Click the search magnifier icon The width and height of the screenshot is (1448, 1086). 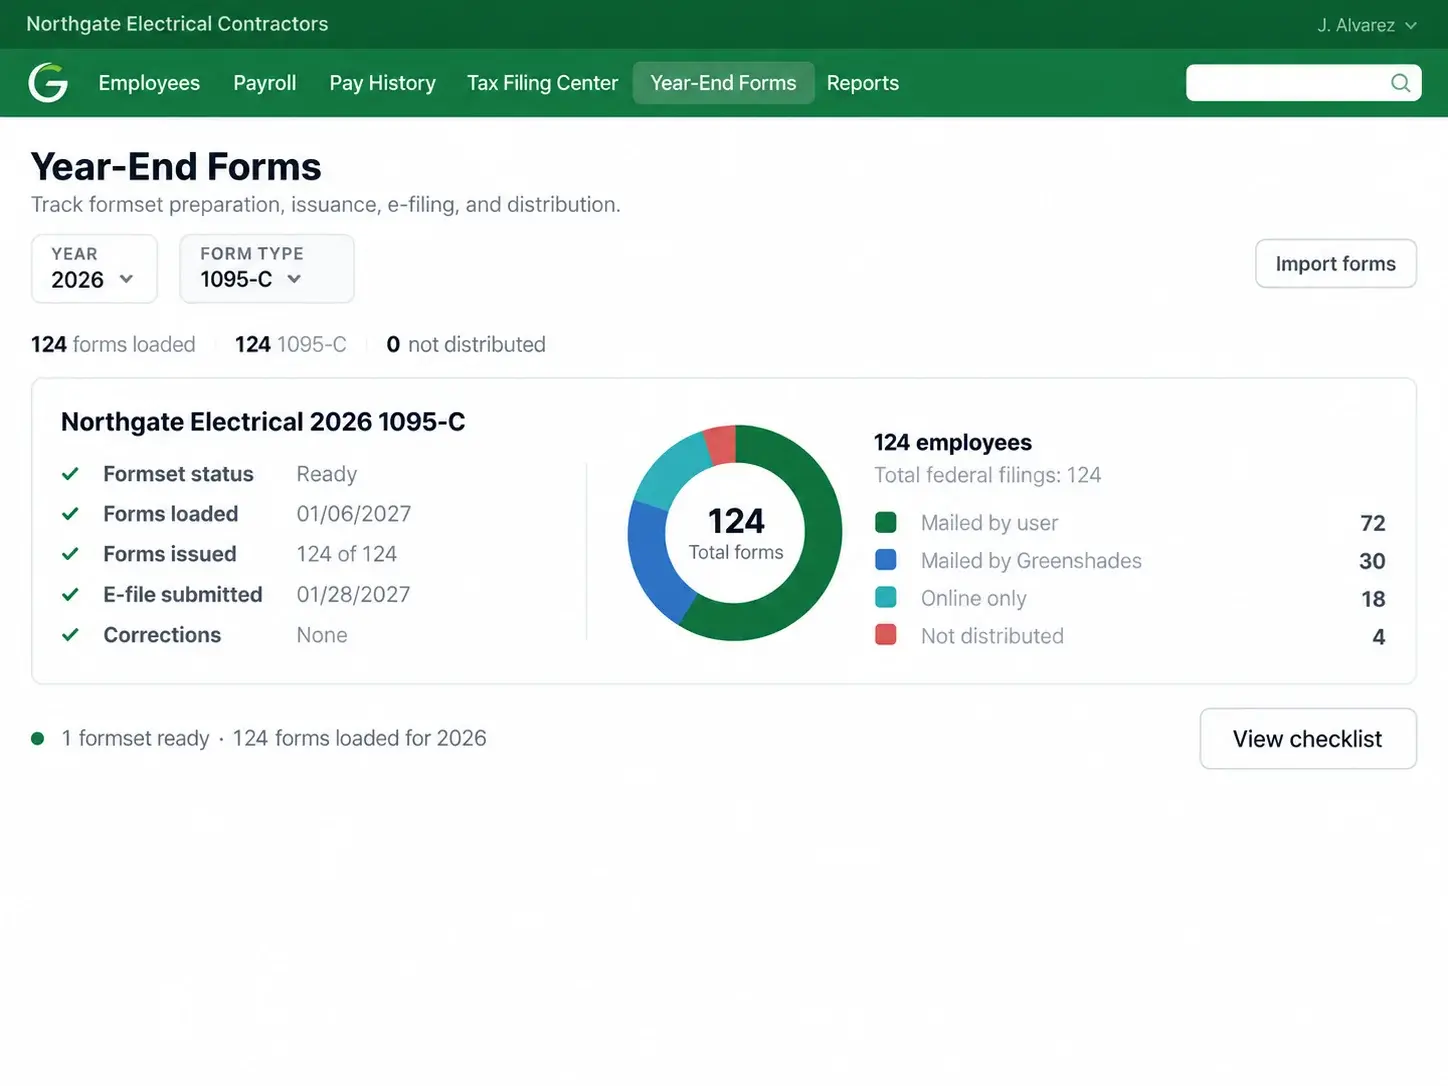coord(1400,83)
